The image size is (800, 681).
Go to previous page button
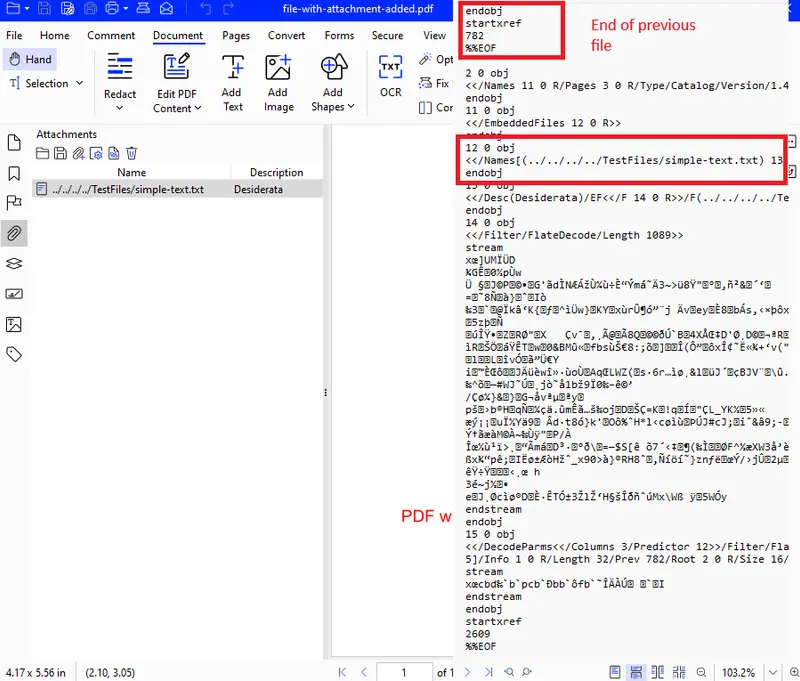tap(364, 672)
